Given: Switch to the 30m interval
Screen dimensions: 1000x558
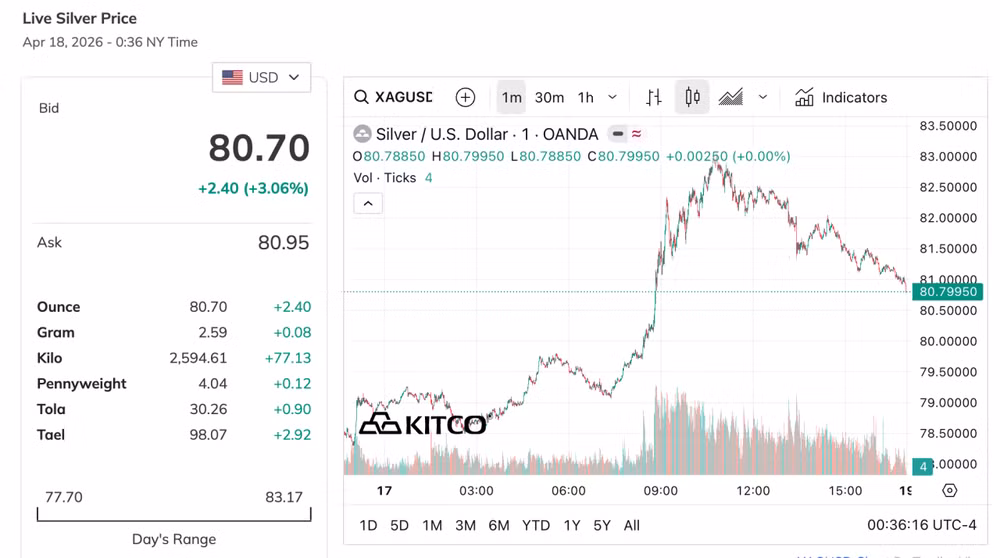Looking at the screenshot, I should point(549,97).
